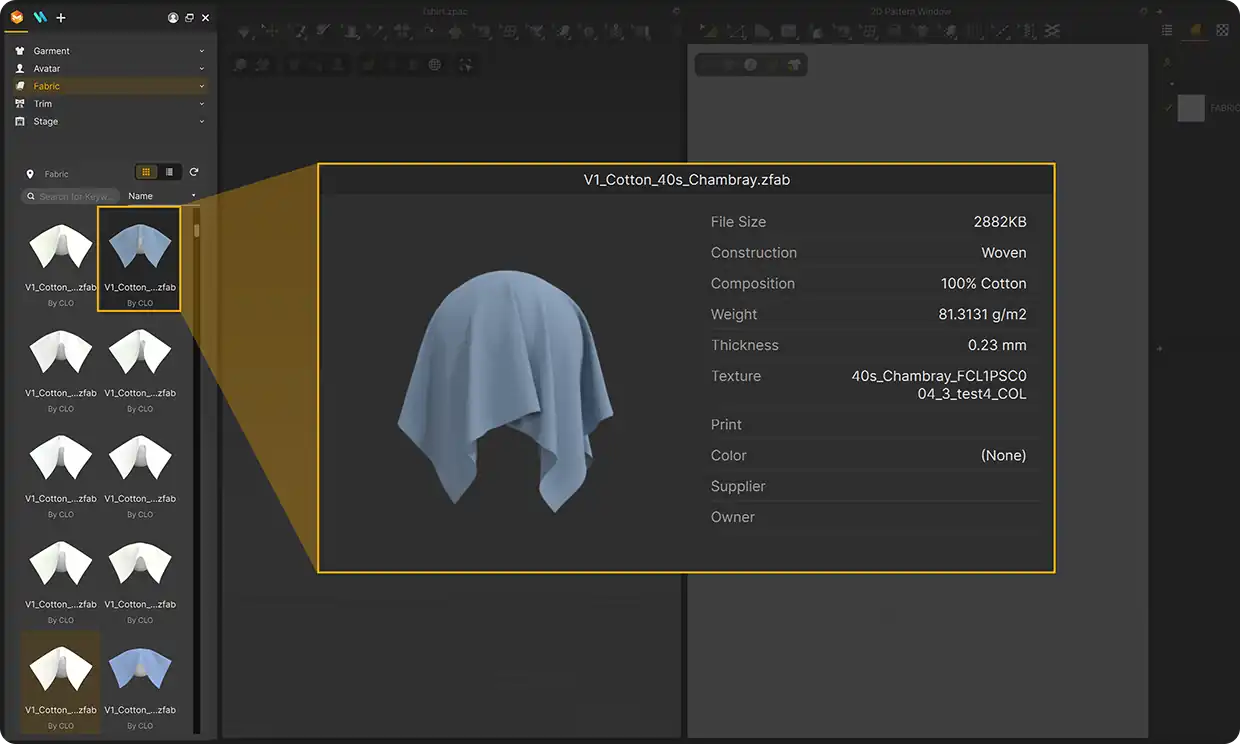Click the Search for Keyword field

[x=72, y=196]
